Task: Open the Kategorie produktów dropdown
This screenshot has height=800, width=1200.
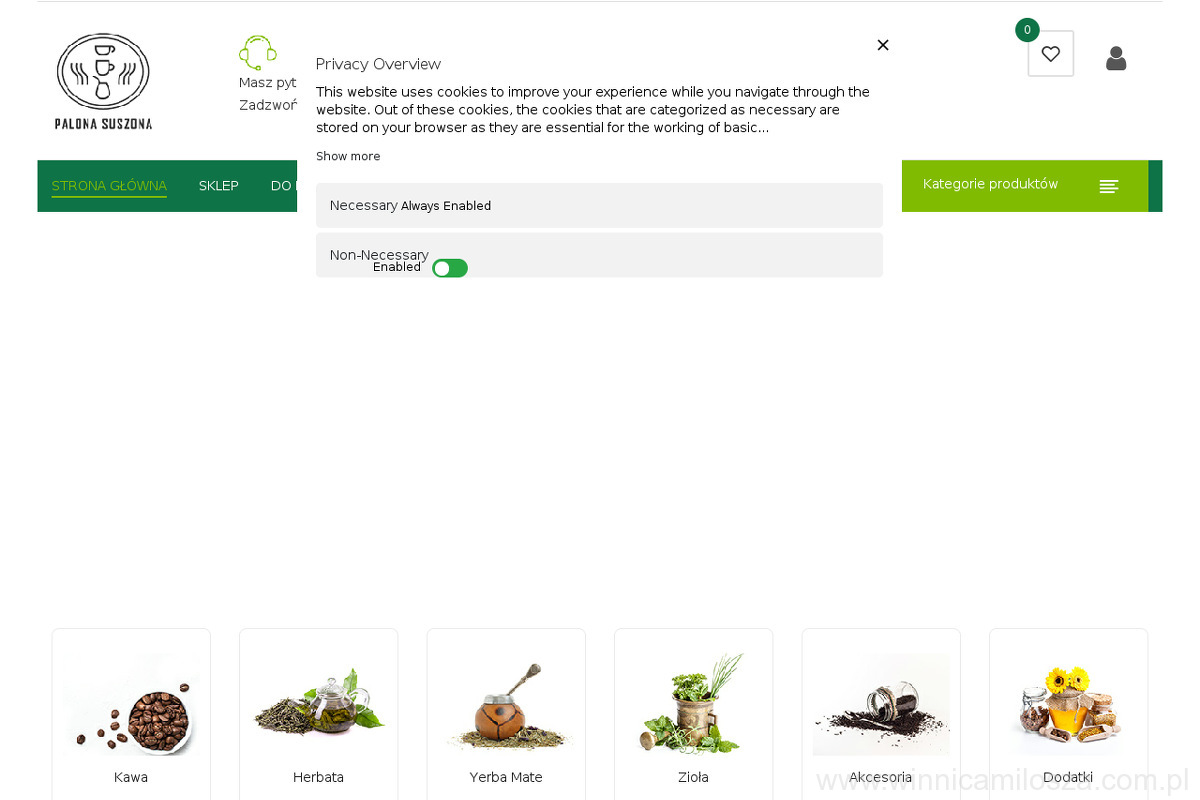Action: [x=1025, y=185]
